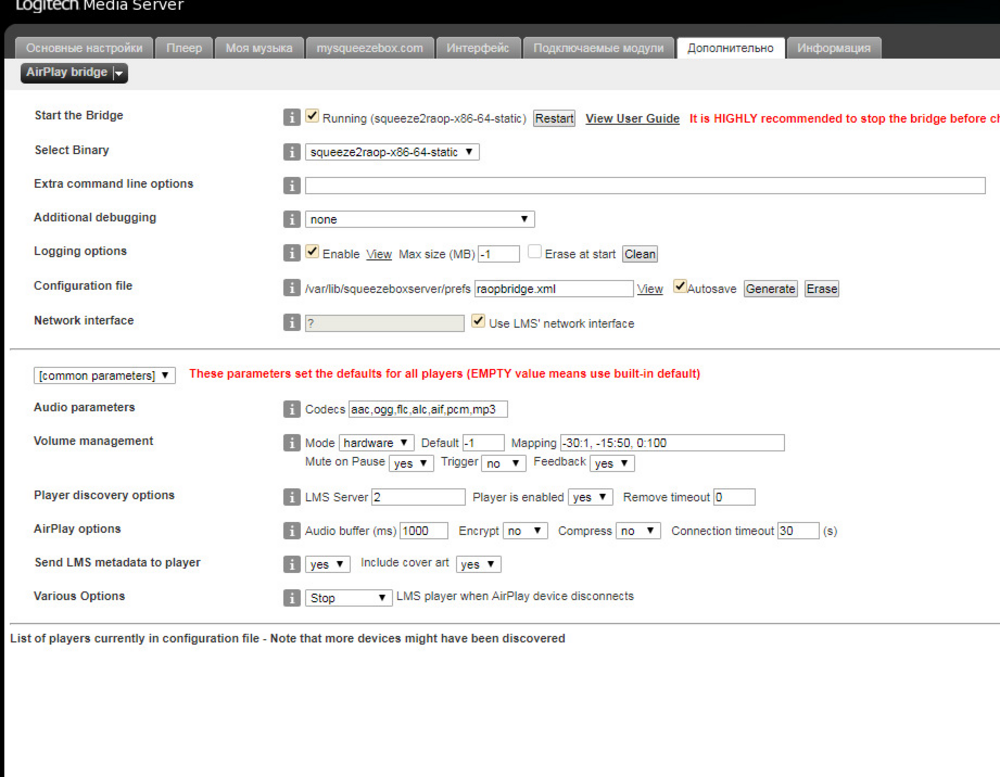Viewport: 1000px width, 777px height.
Task: Check the Erase at start checkbox
Action: [535, 251]
